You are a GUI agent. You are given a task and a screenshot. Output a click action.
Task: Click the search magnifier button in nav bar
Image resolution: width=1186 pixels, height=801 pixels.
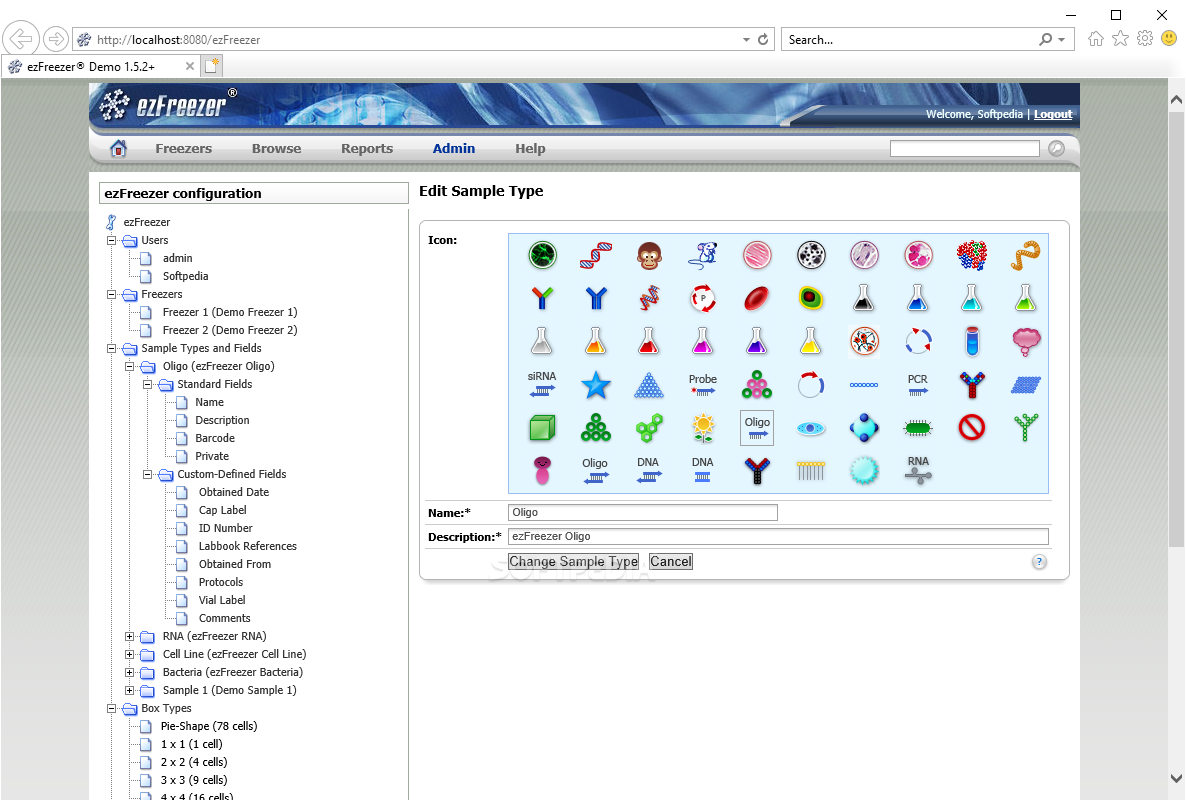[1057, 148]
